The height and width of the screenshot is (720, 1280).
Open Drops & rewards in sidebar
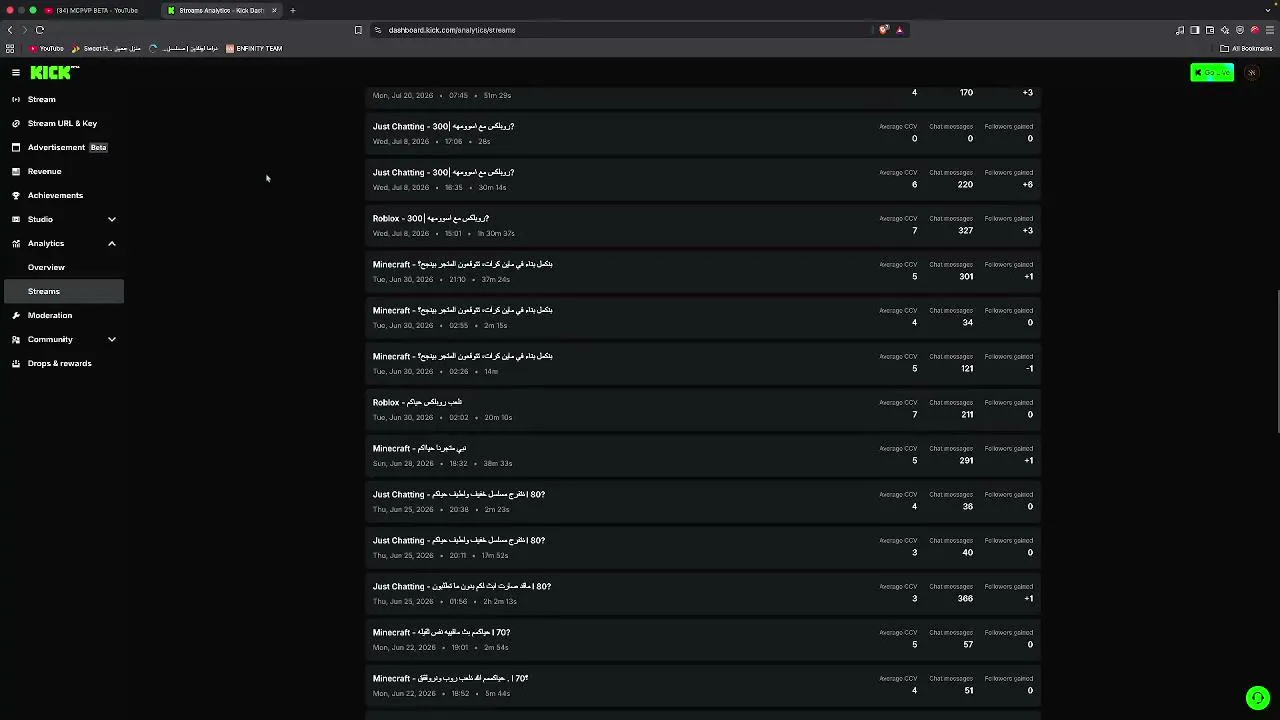(59, 363)
